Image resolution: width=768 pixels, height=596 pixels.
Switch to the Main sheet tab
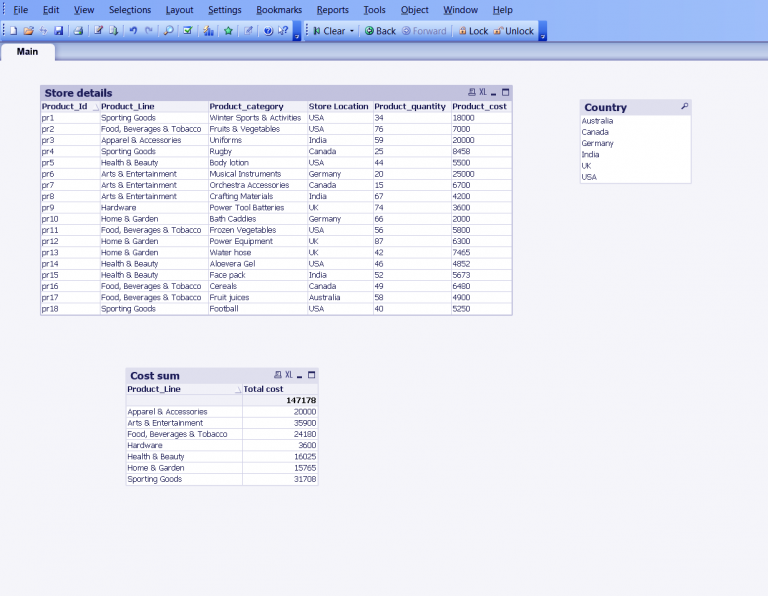[x=27, y=52]
